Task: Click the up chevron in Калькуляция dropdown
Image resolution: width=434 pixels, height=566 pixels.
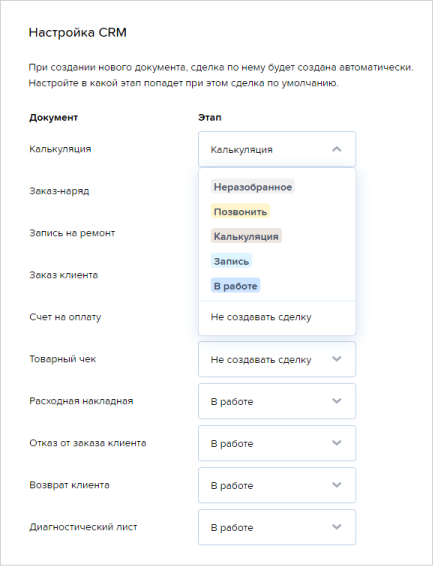Action: click(x=337, y=149)
